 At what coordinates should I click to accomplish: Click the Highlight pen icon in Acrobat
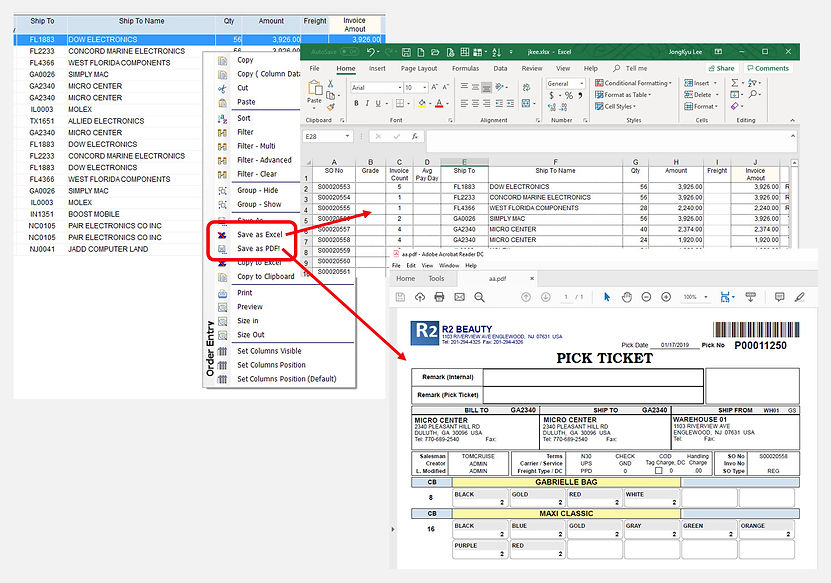tap(800, 297)
